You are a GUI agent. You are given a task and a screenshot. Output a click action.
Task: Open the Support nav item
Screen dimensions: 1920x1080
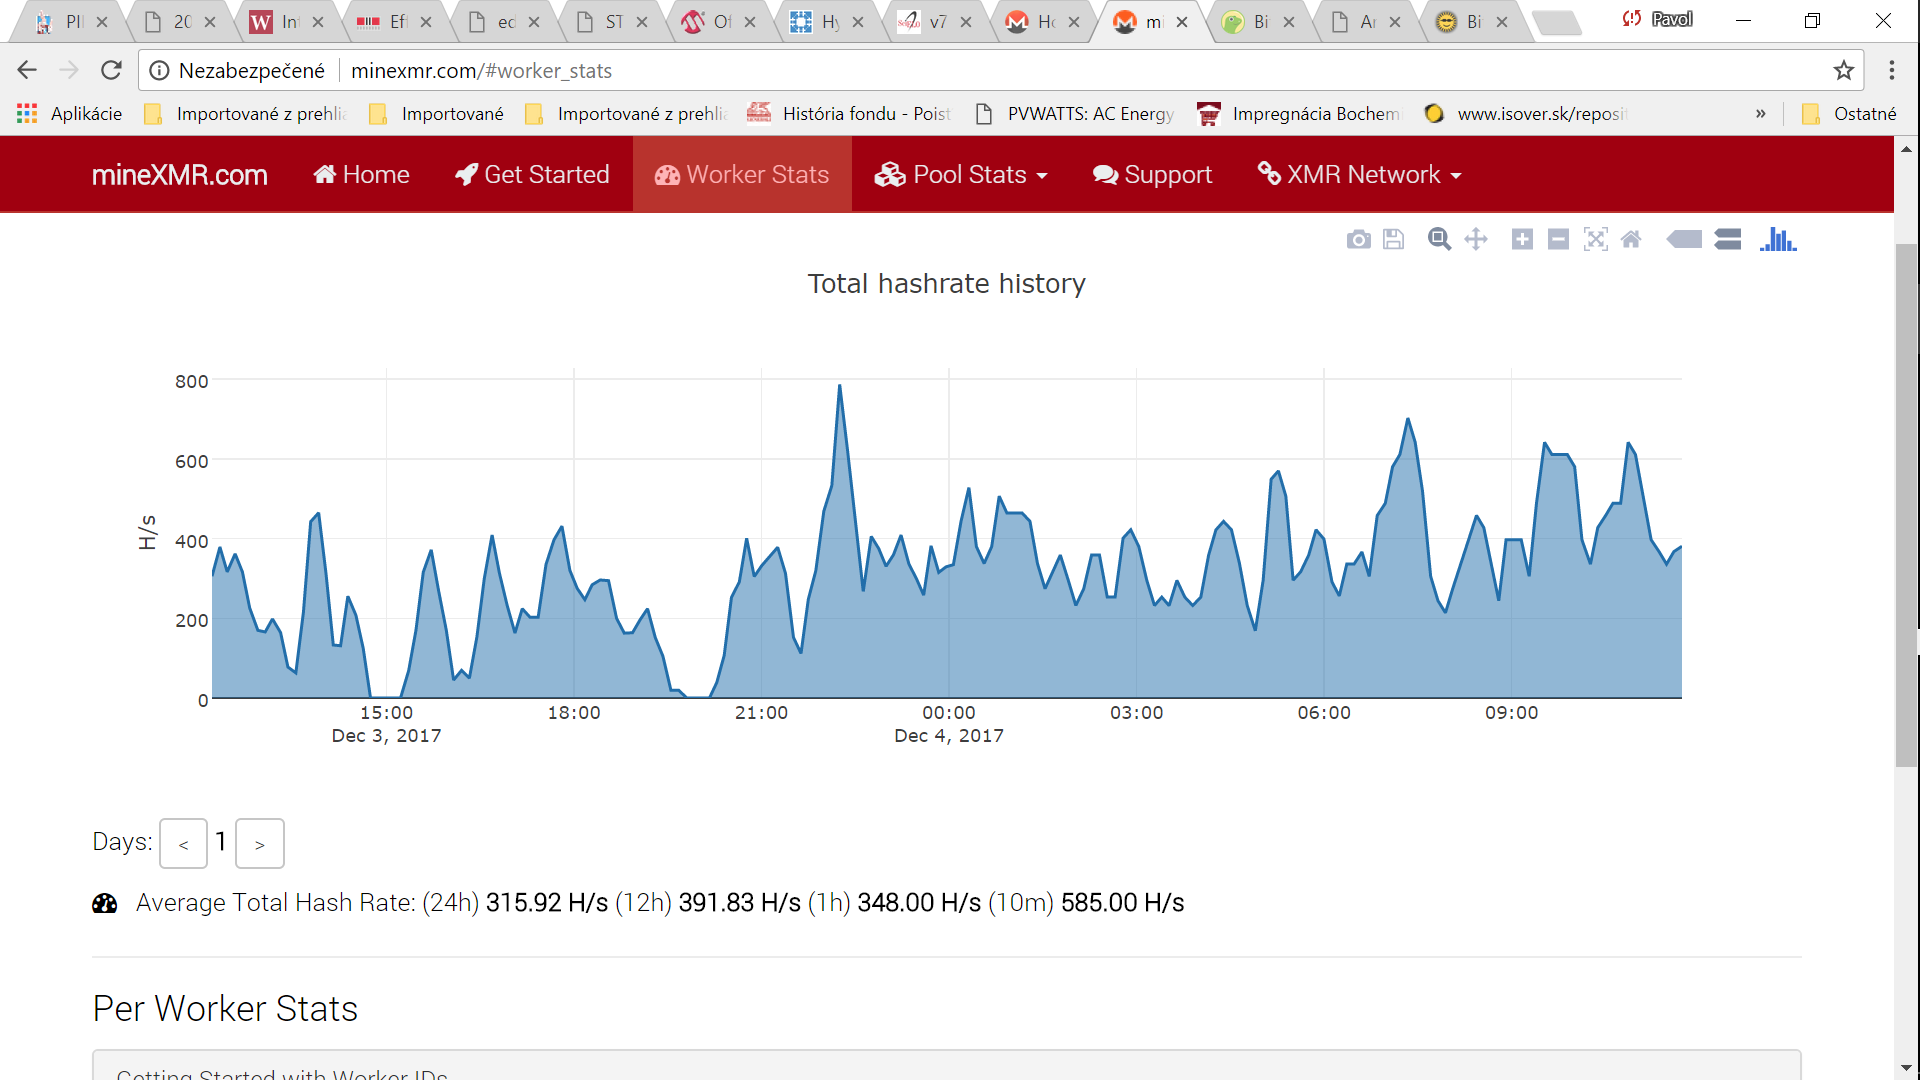point(1152,175)
